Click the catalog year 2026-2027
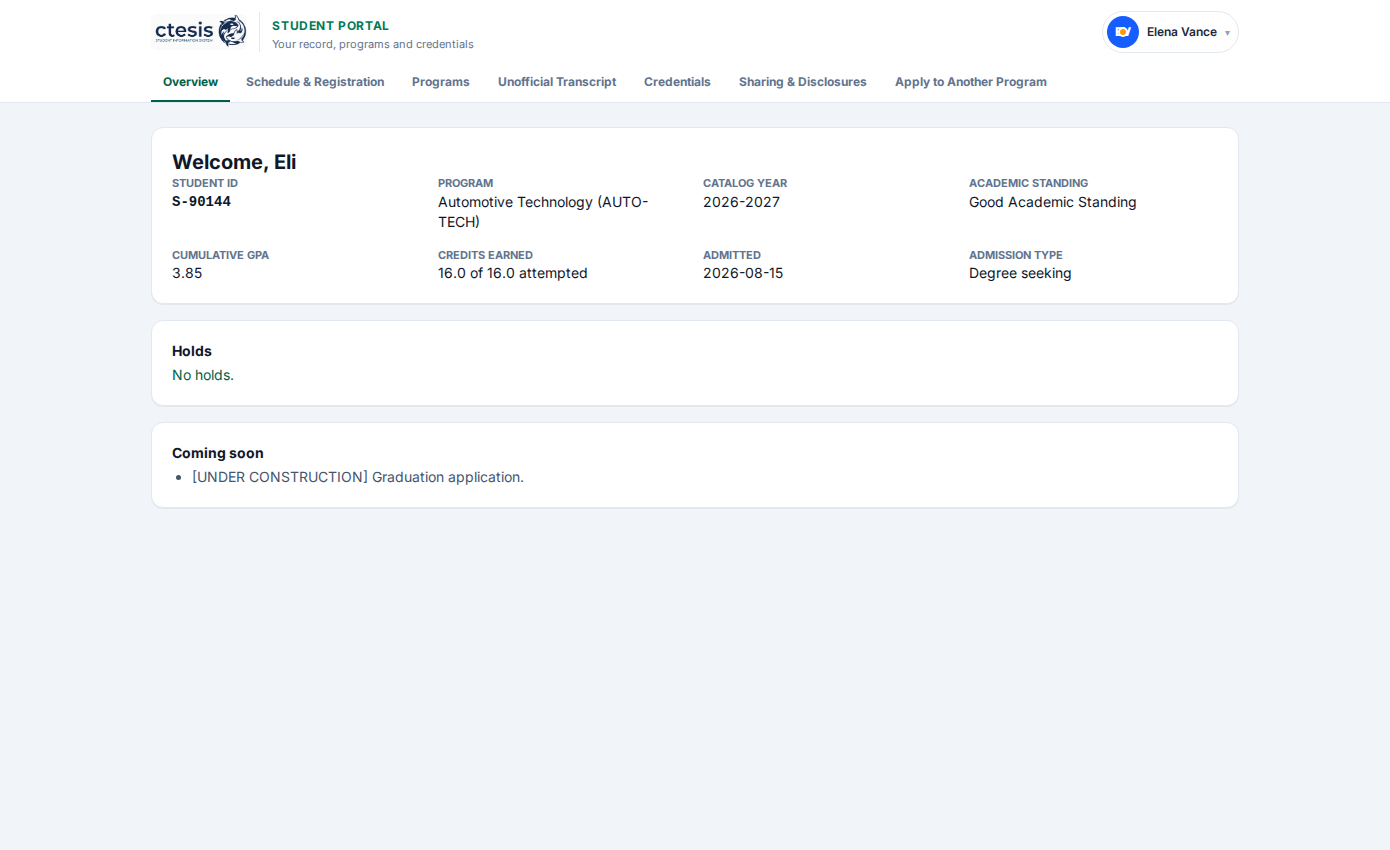The width and height of the screenshot is (1390, 850). tap(741, 202)
